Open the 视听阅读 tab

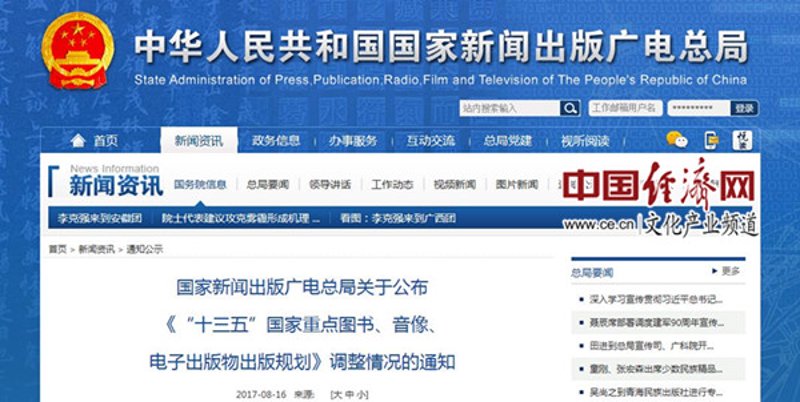(x=585, y=141)
